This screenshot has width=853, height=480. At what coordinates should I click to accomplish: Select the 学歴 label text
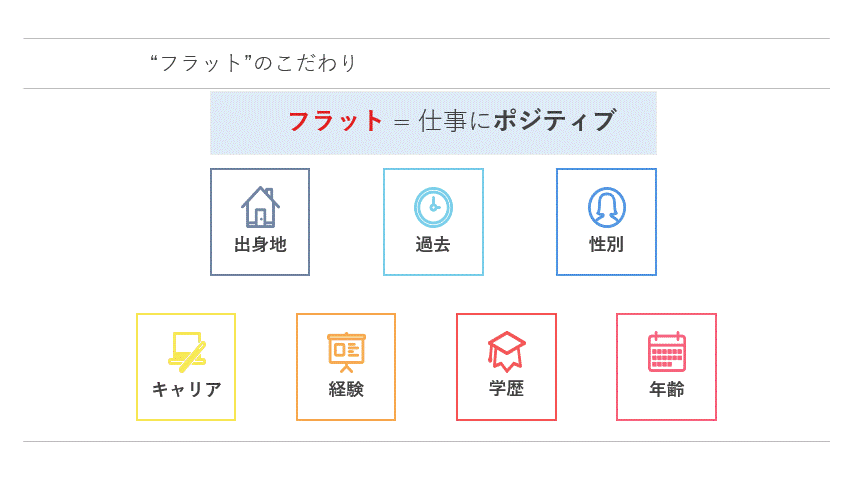click(506, 388)
